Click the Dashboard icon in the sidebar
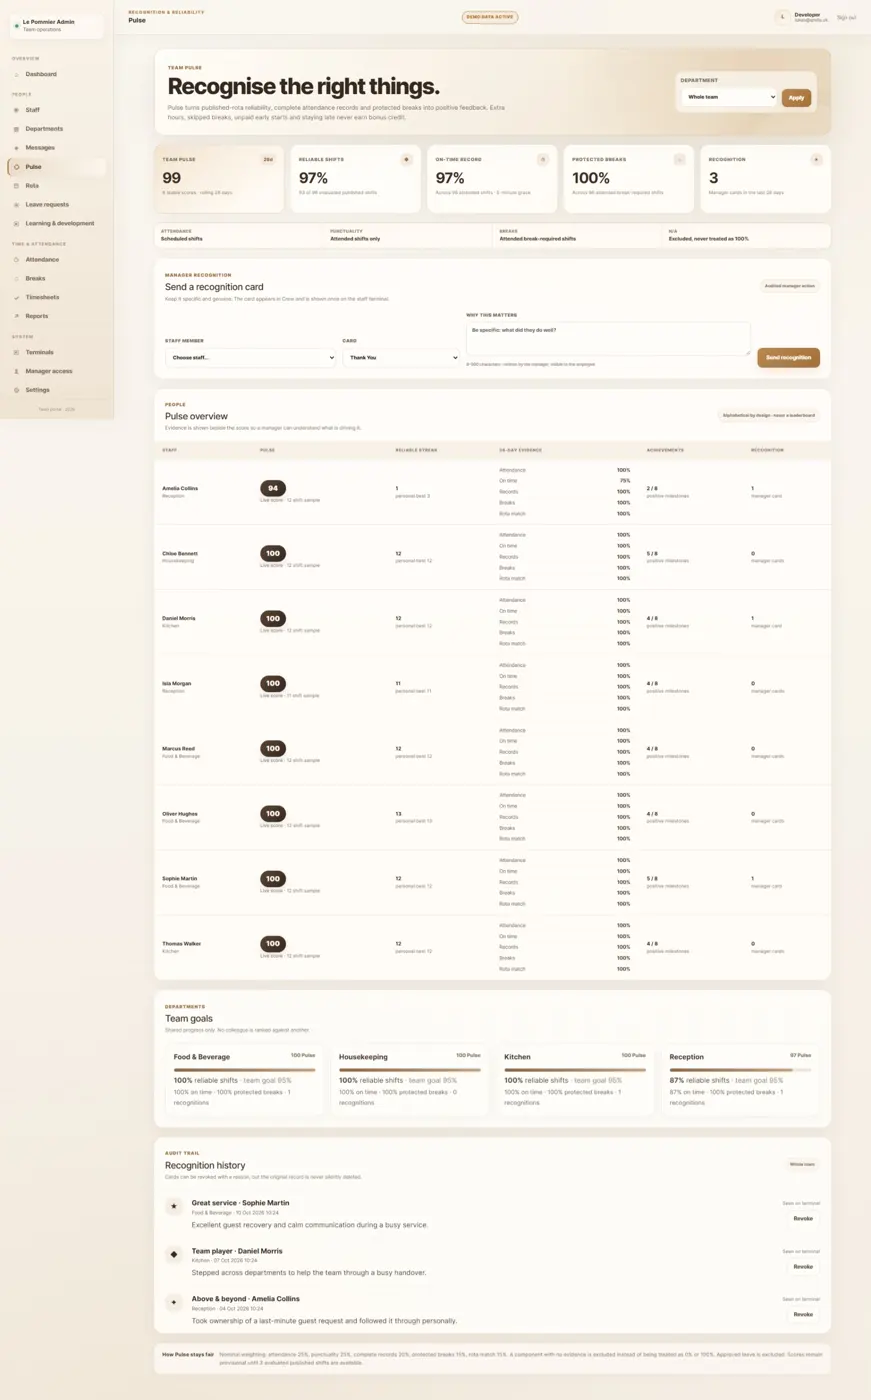This screenshot has height=1400, width=871. [x=16, y=75]
